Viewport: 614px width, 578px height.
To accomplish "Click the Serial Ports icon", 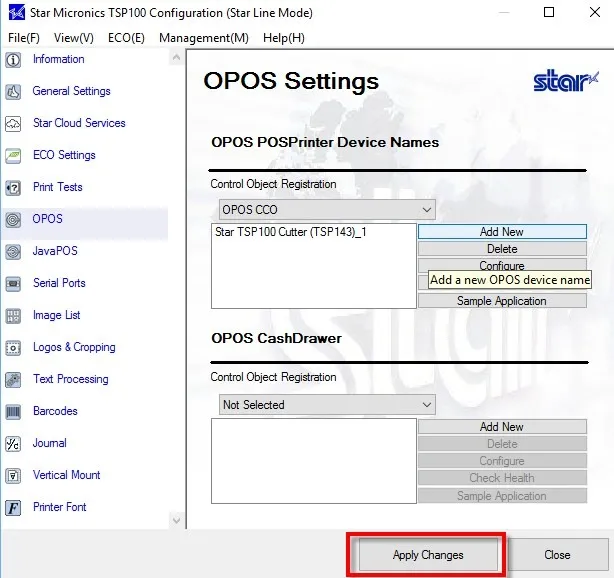I will [13, 284].
